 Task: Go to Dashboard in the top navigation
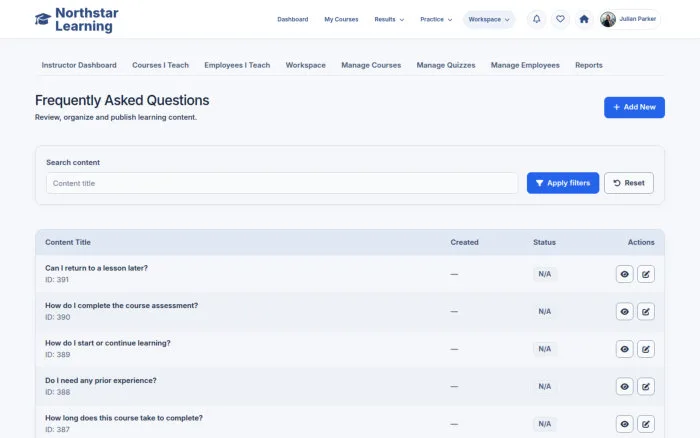292,20
